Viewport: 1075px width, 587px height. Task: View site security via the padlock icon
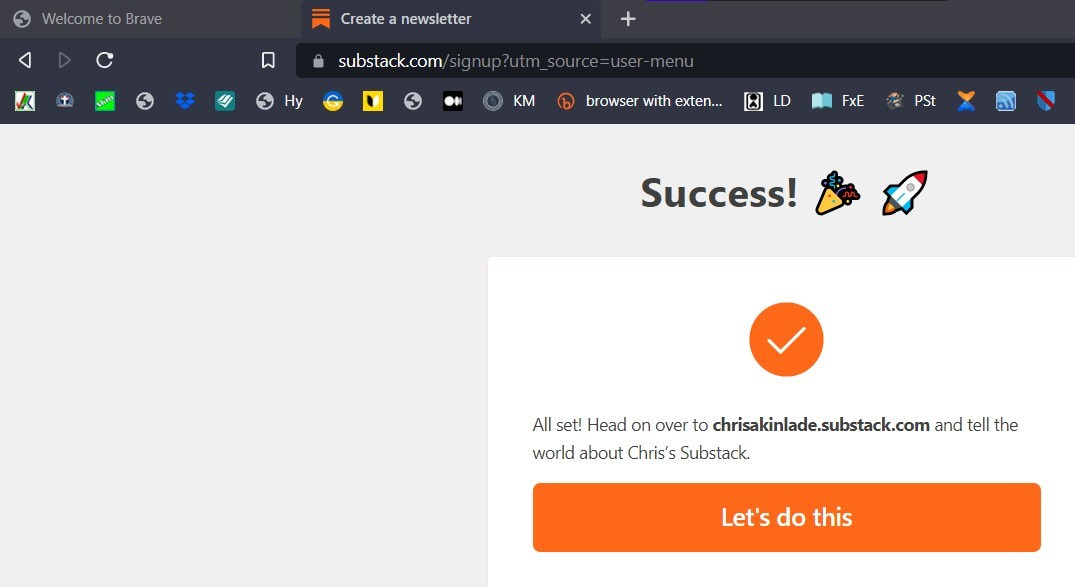pyautogui.click(x=318, y=61)
